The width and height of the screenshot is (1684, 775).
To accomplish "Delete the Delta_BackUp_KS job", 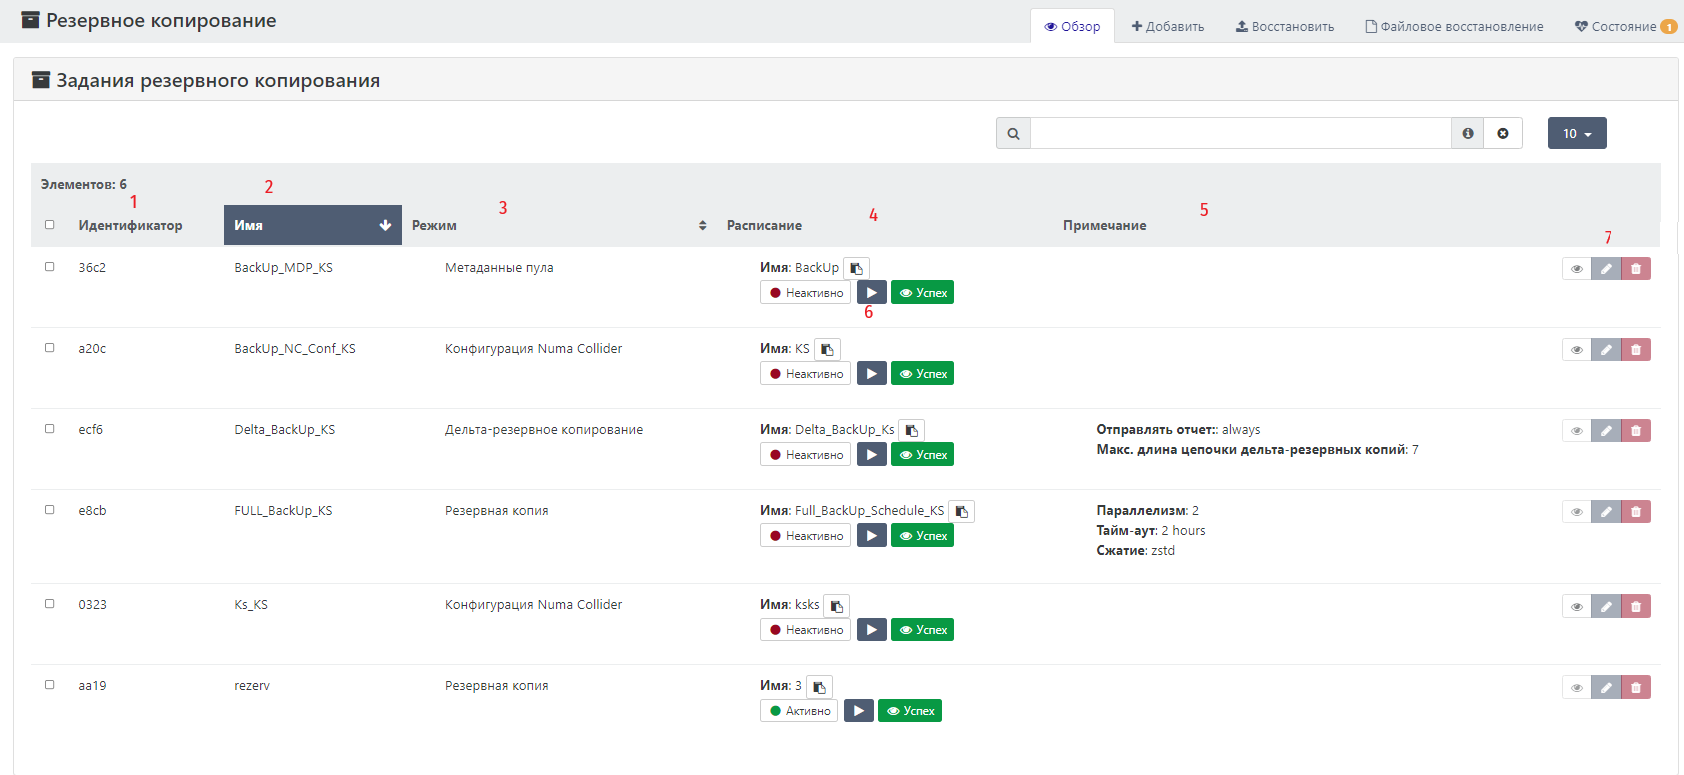I will [1636, 431].
